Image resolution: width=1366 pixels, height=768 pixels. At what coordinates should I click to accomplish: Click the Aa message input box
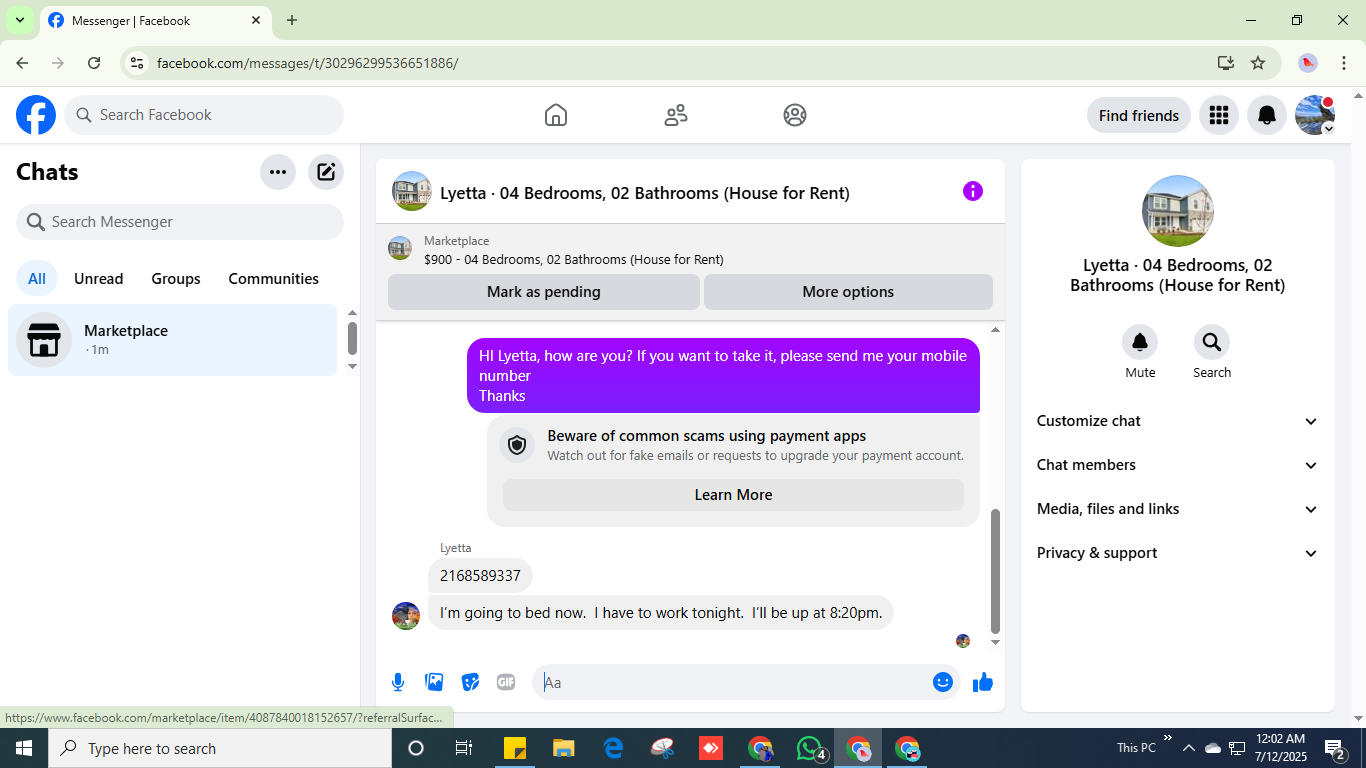(x=746, y=682)
